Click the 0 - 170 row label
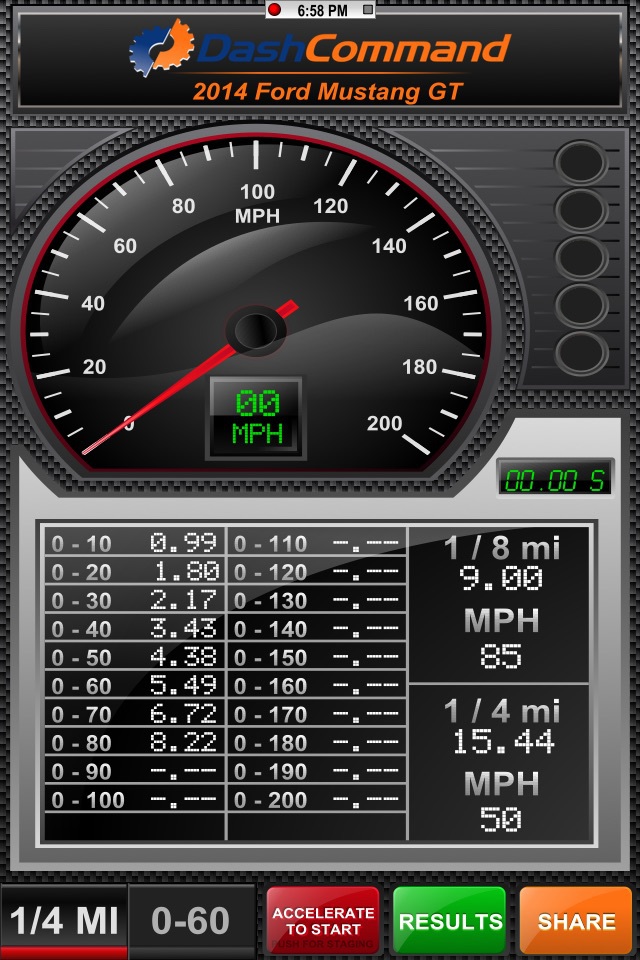 coord(270,714)
